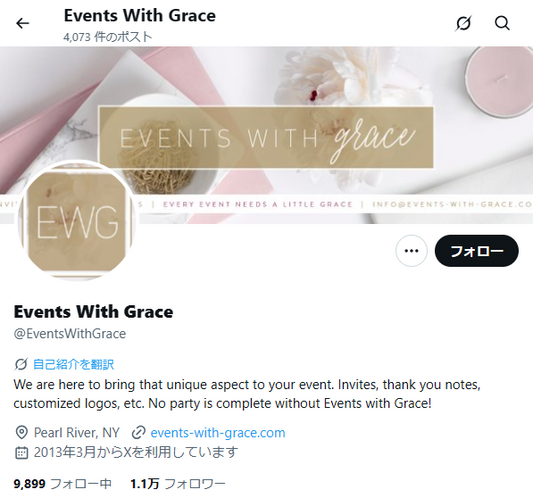Click the Events With Grace header title
The height and width of the screenshot is (498, 533).
point(140,15)
